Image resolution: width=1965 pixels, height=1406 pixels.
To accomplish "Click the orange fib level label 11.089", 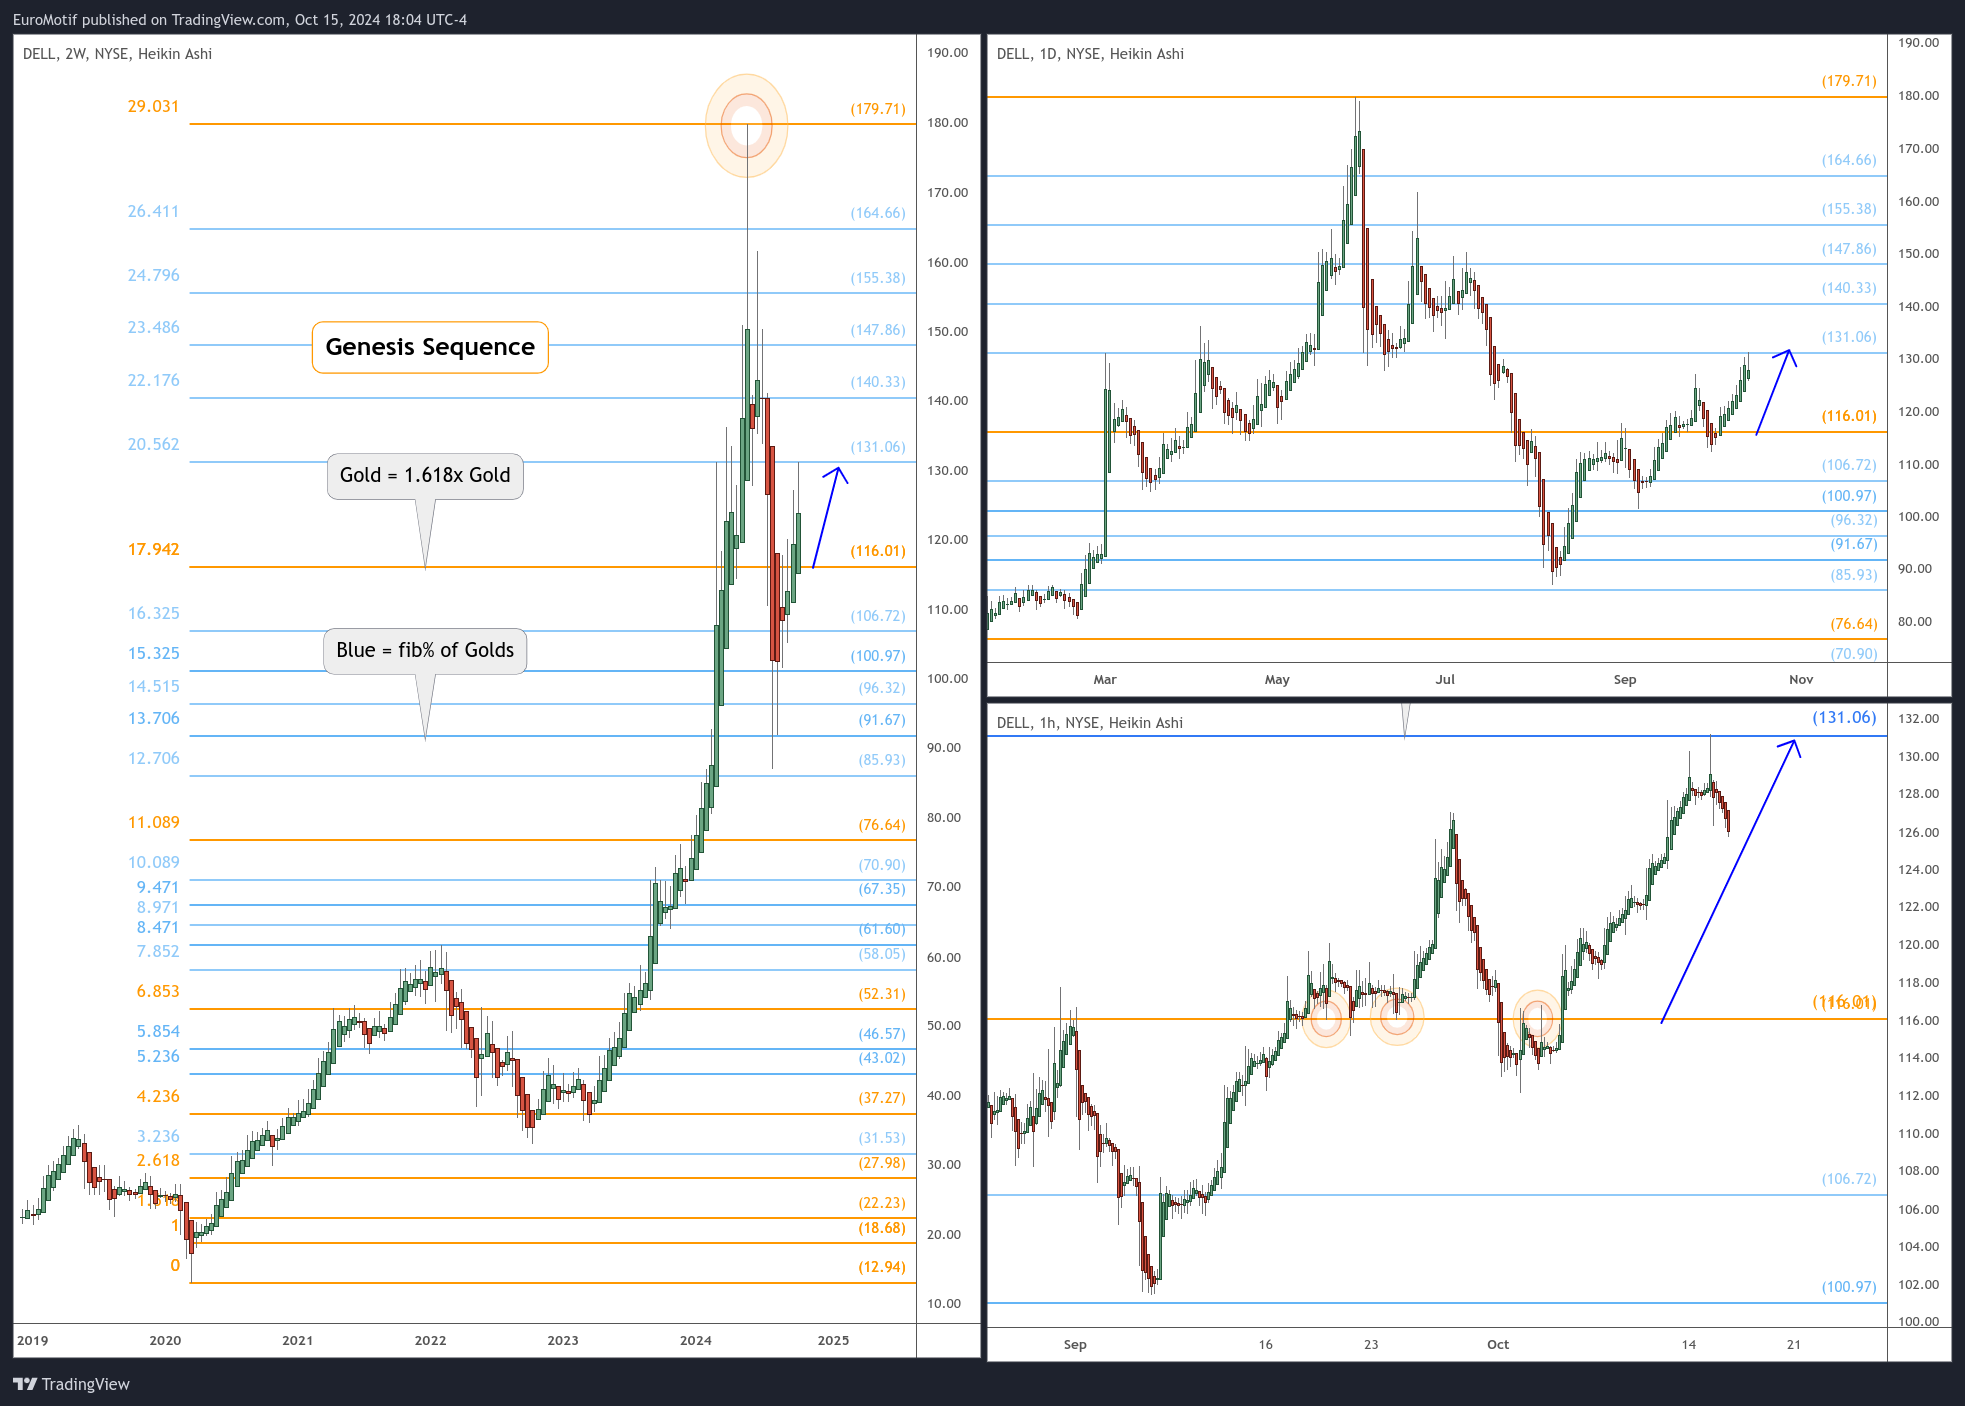I will pyautogui.click(x=153, y=822).
